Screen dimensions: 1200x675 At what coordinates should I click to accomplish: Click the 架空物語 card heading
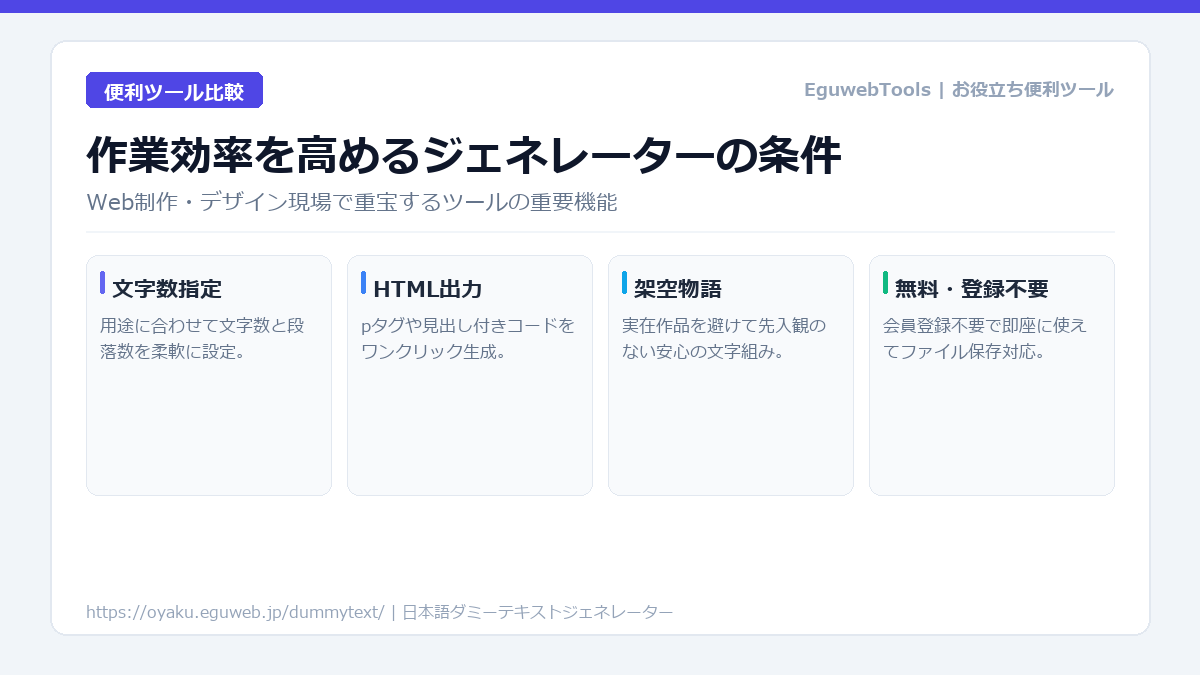point(678,289)
